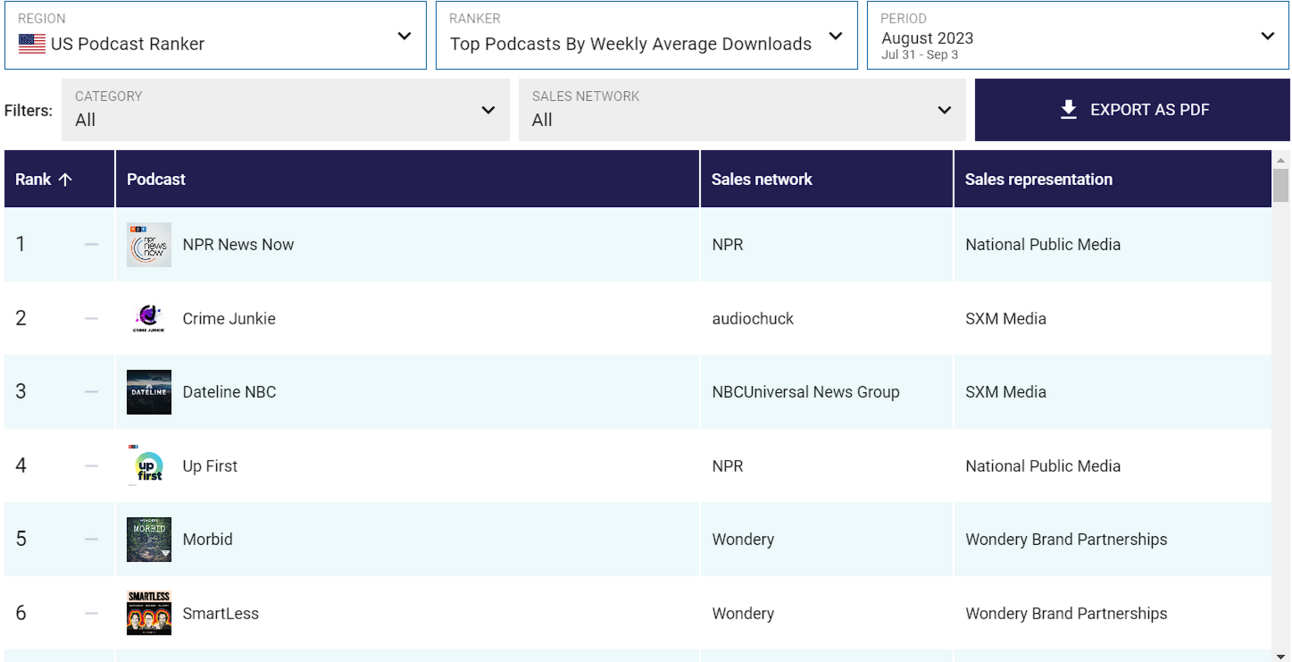Open the Morbid podcast artwork
Viewport: 1292px width, 662px height.
(148, 538)
